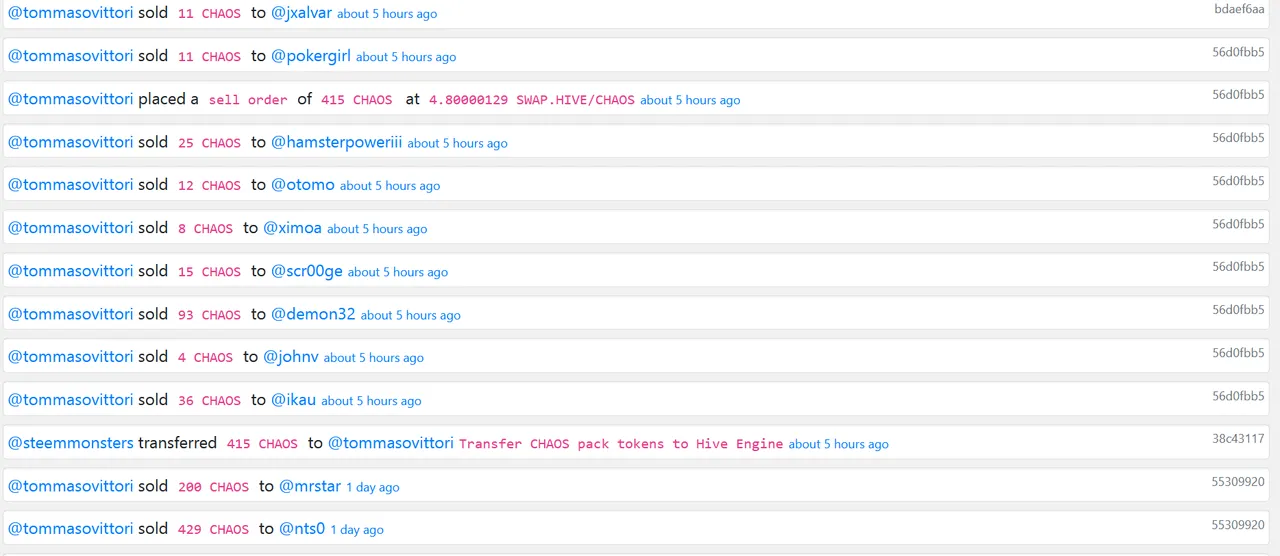Open transaction ID 56d0fbb5 in the @demon32 row
This screenshot has height=556, width=1280.
point(1239,310)
